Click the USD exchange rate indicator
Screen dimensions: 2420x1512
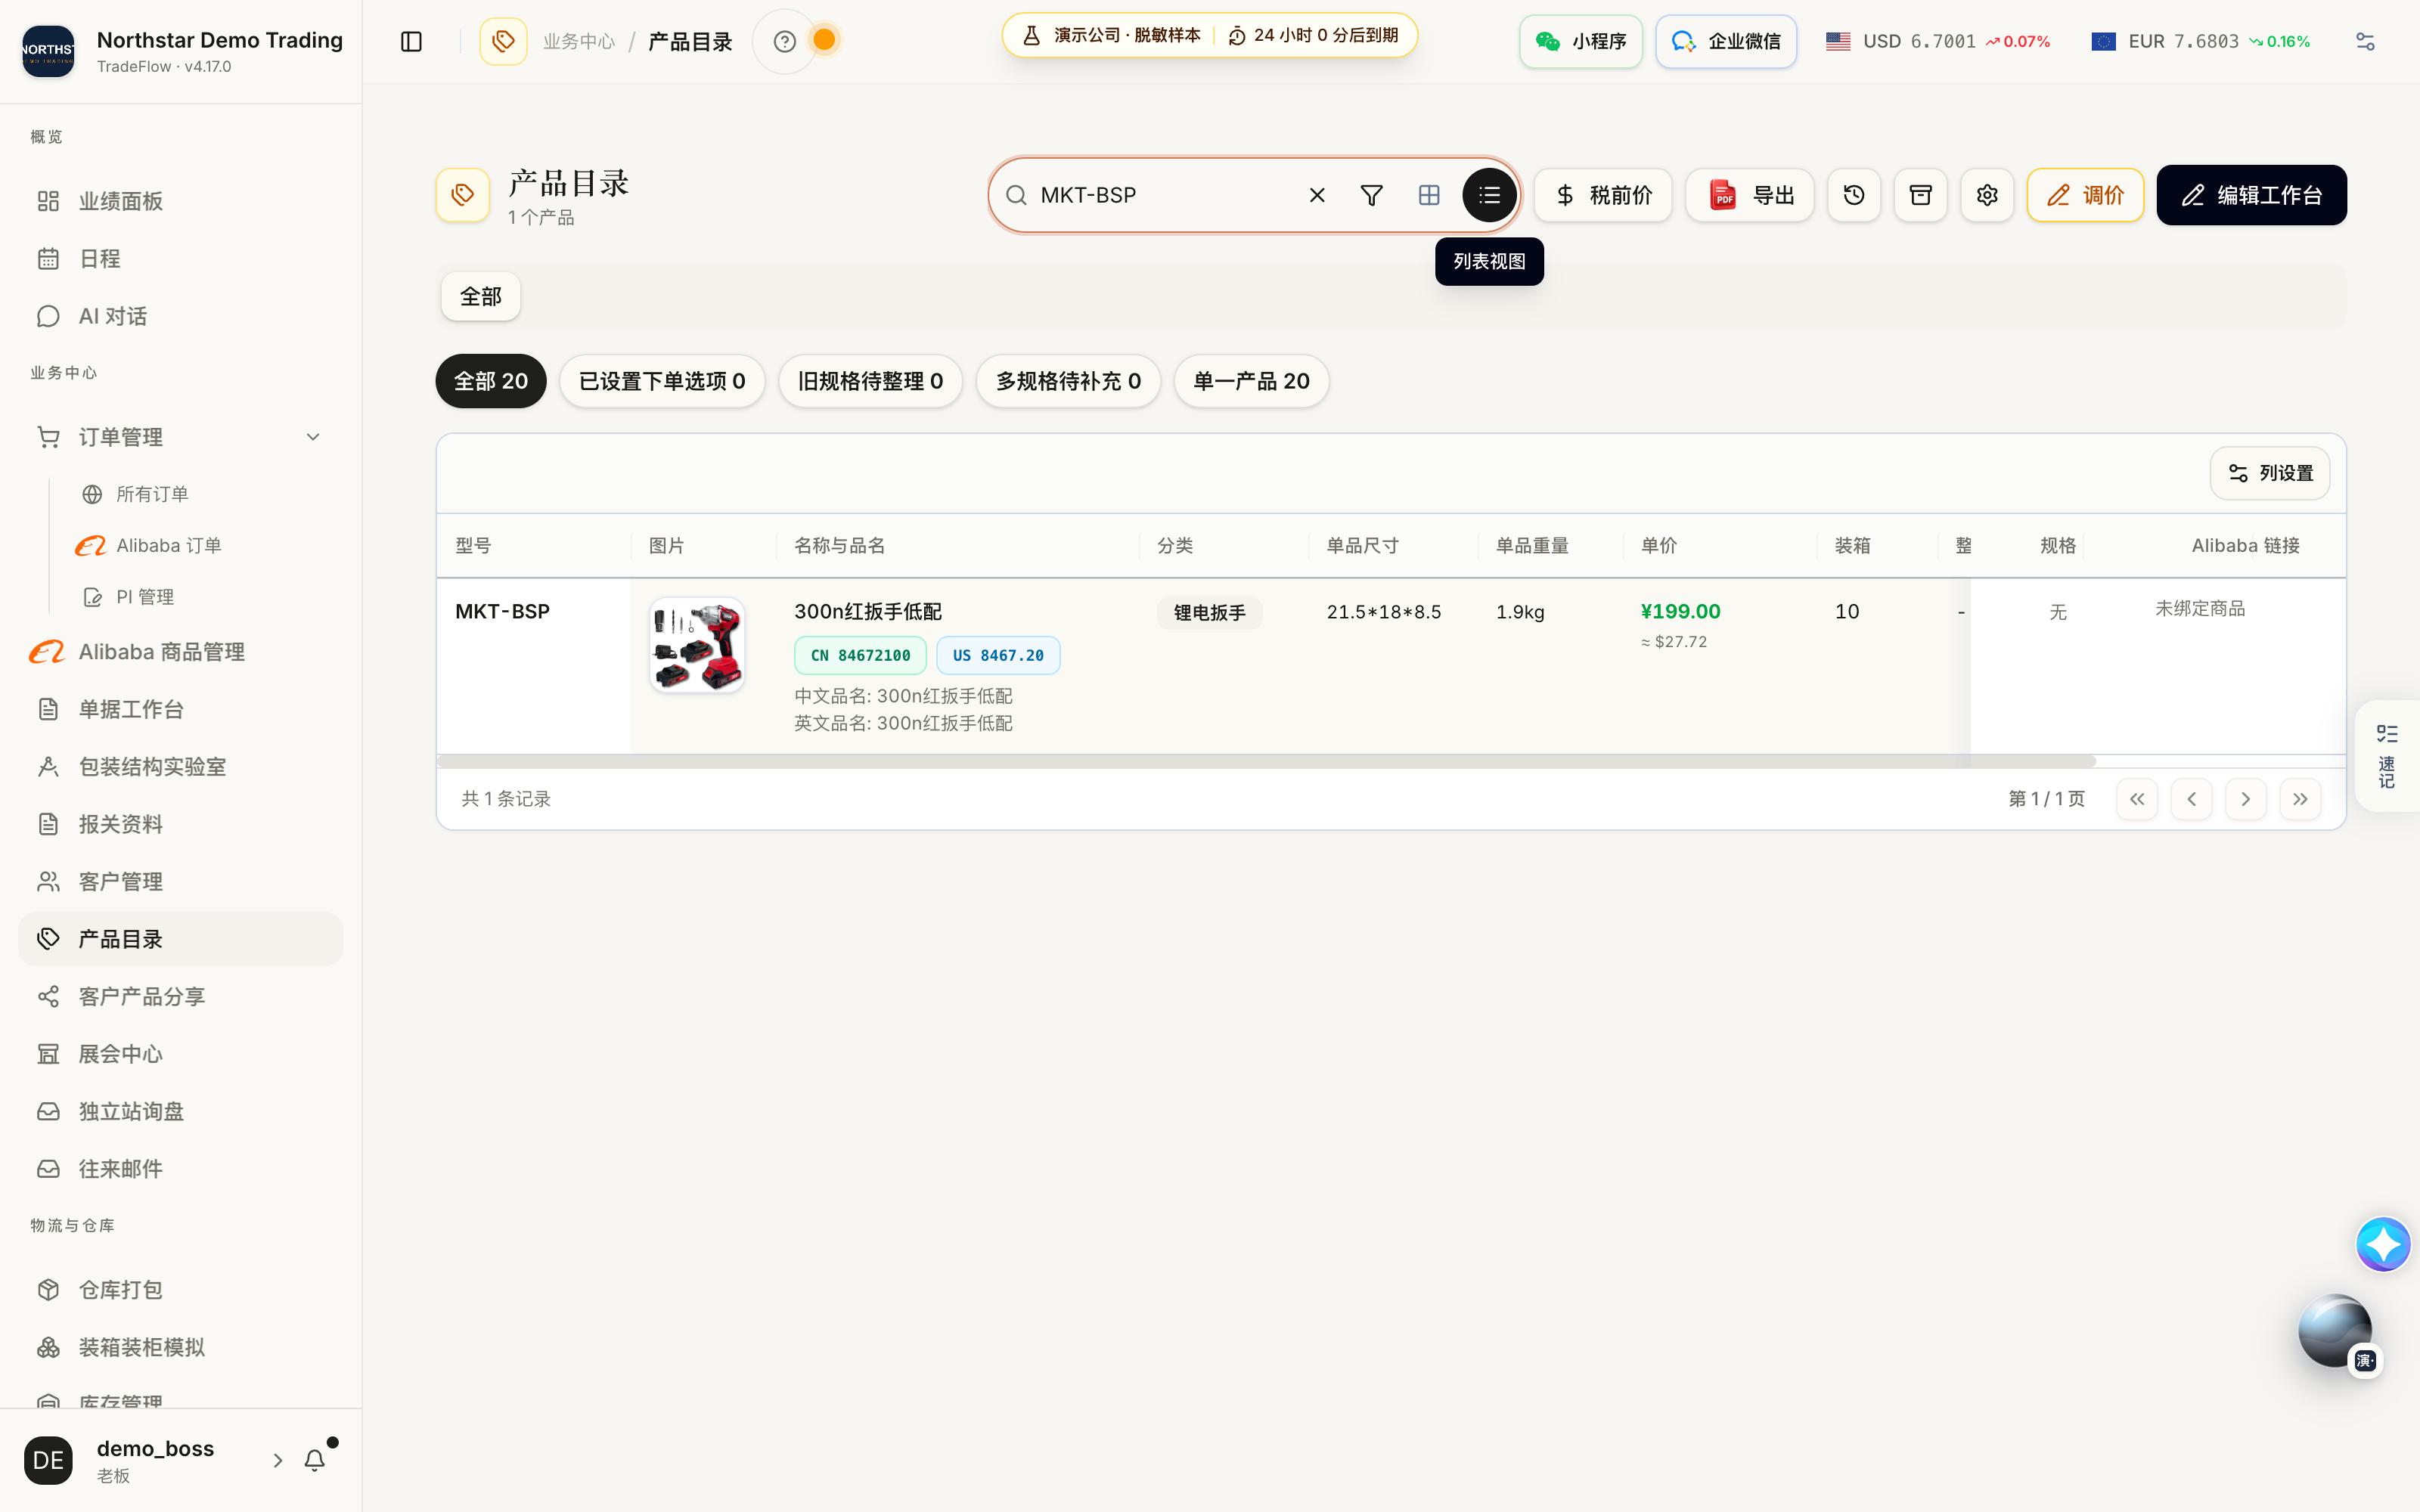coord(1938,41)
